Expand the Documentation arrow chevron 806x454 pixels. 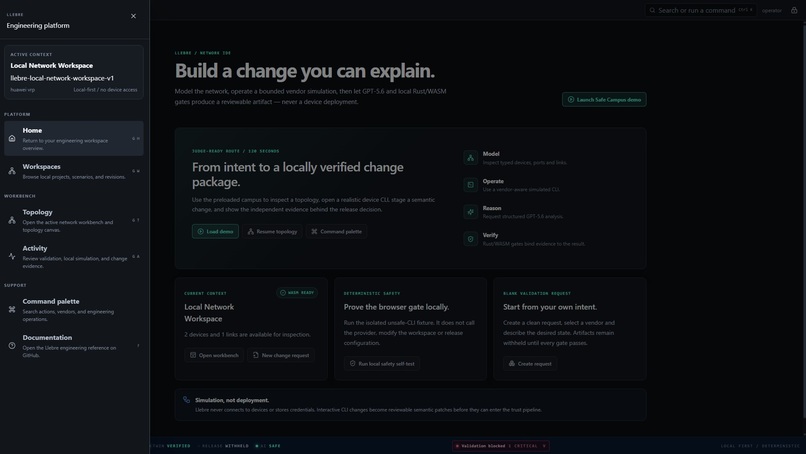tap(138, 346)
